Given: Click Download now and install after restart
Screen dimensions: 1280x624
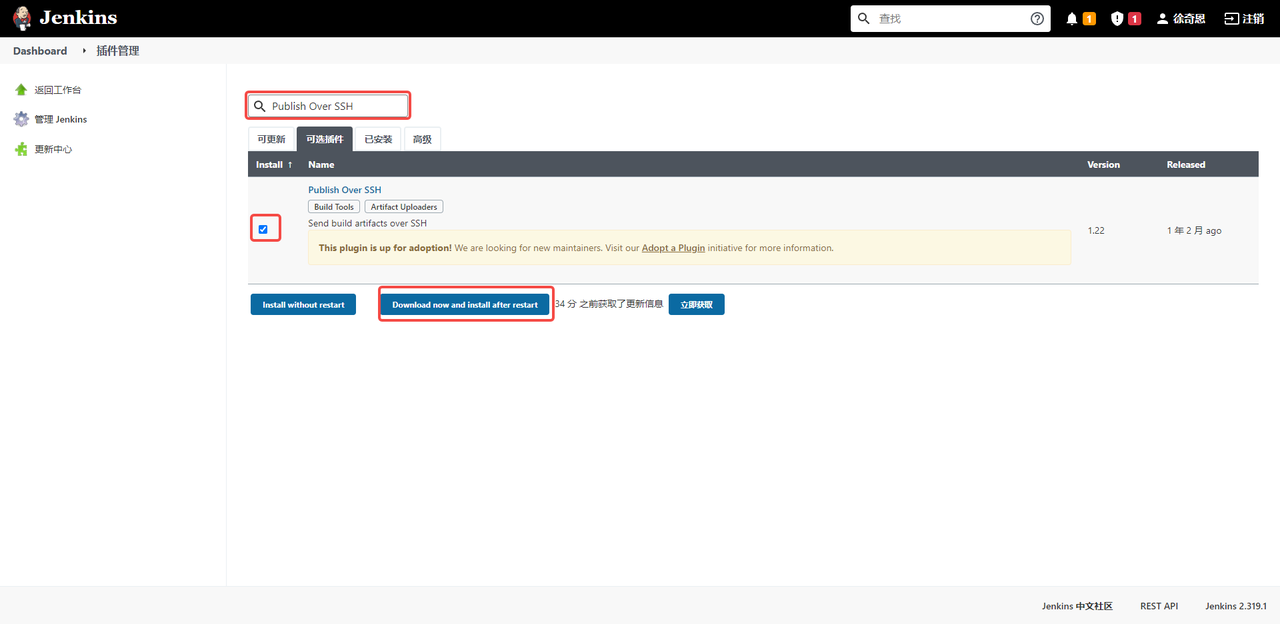Looking at the screenshot, I should tap(465, 304).
